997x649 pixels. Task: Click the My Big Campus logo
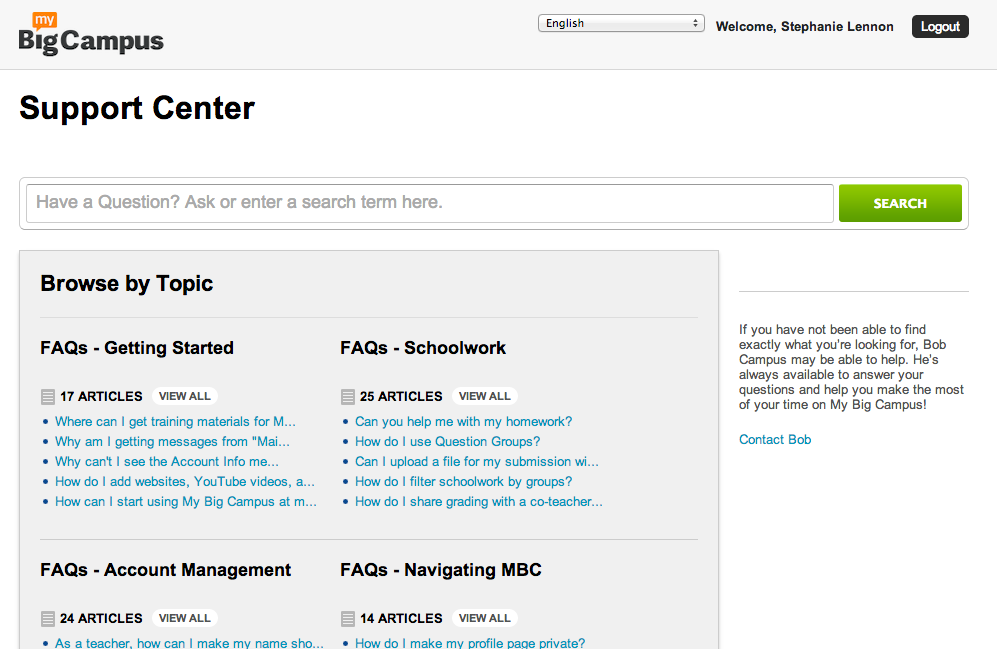tap(91, 34)
